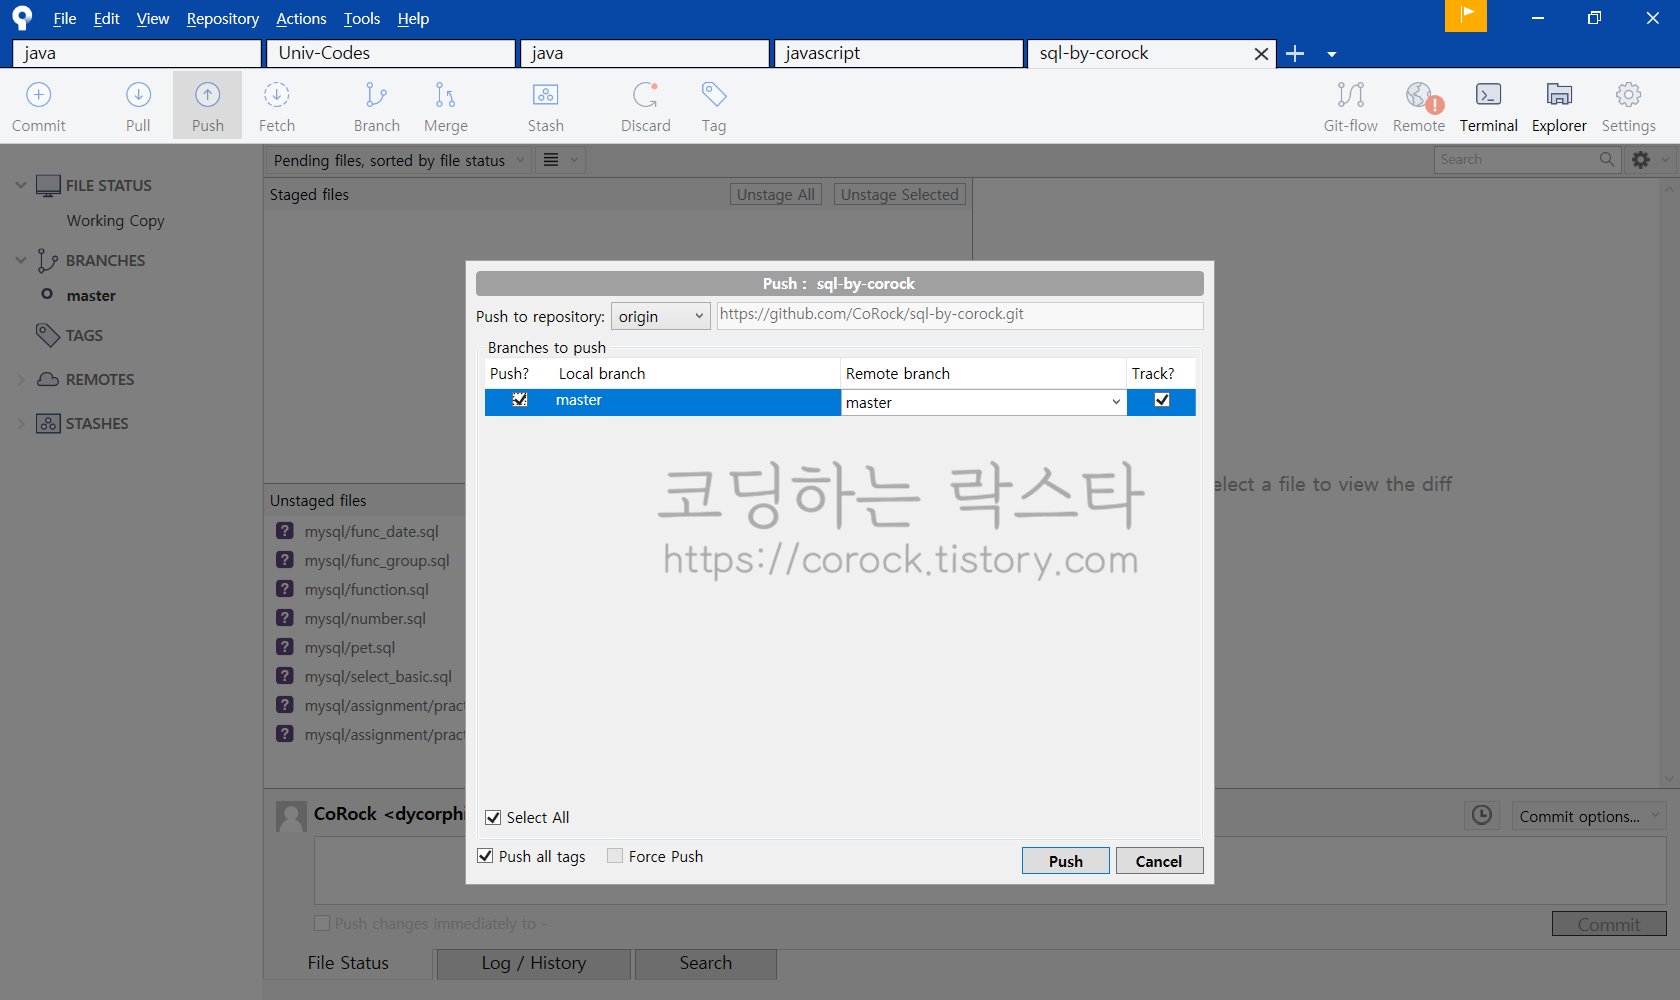Close the sql-by-corock tab
Image resolution: width=1680 pixels, height=1000 pixels.
point(1261,54)
